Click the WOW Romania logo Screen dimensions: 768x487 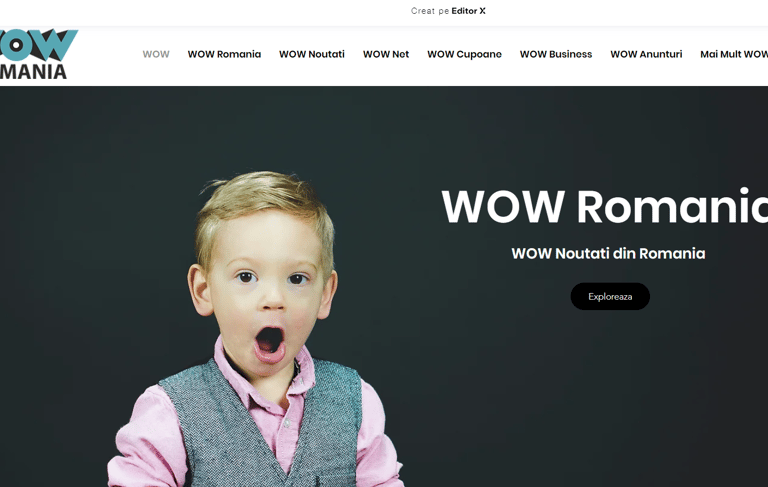[x=38, y=54]
